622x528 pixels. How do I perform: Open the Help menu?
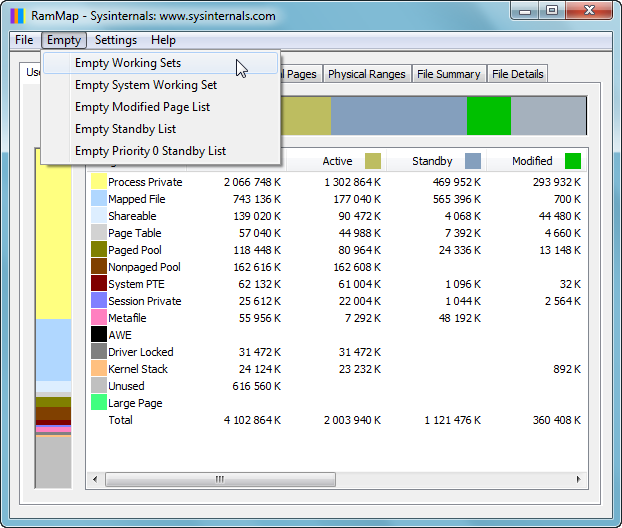[x=163, y=40]
